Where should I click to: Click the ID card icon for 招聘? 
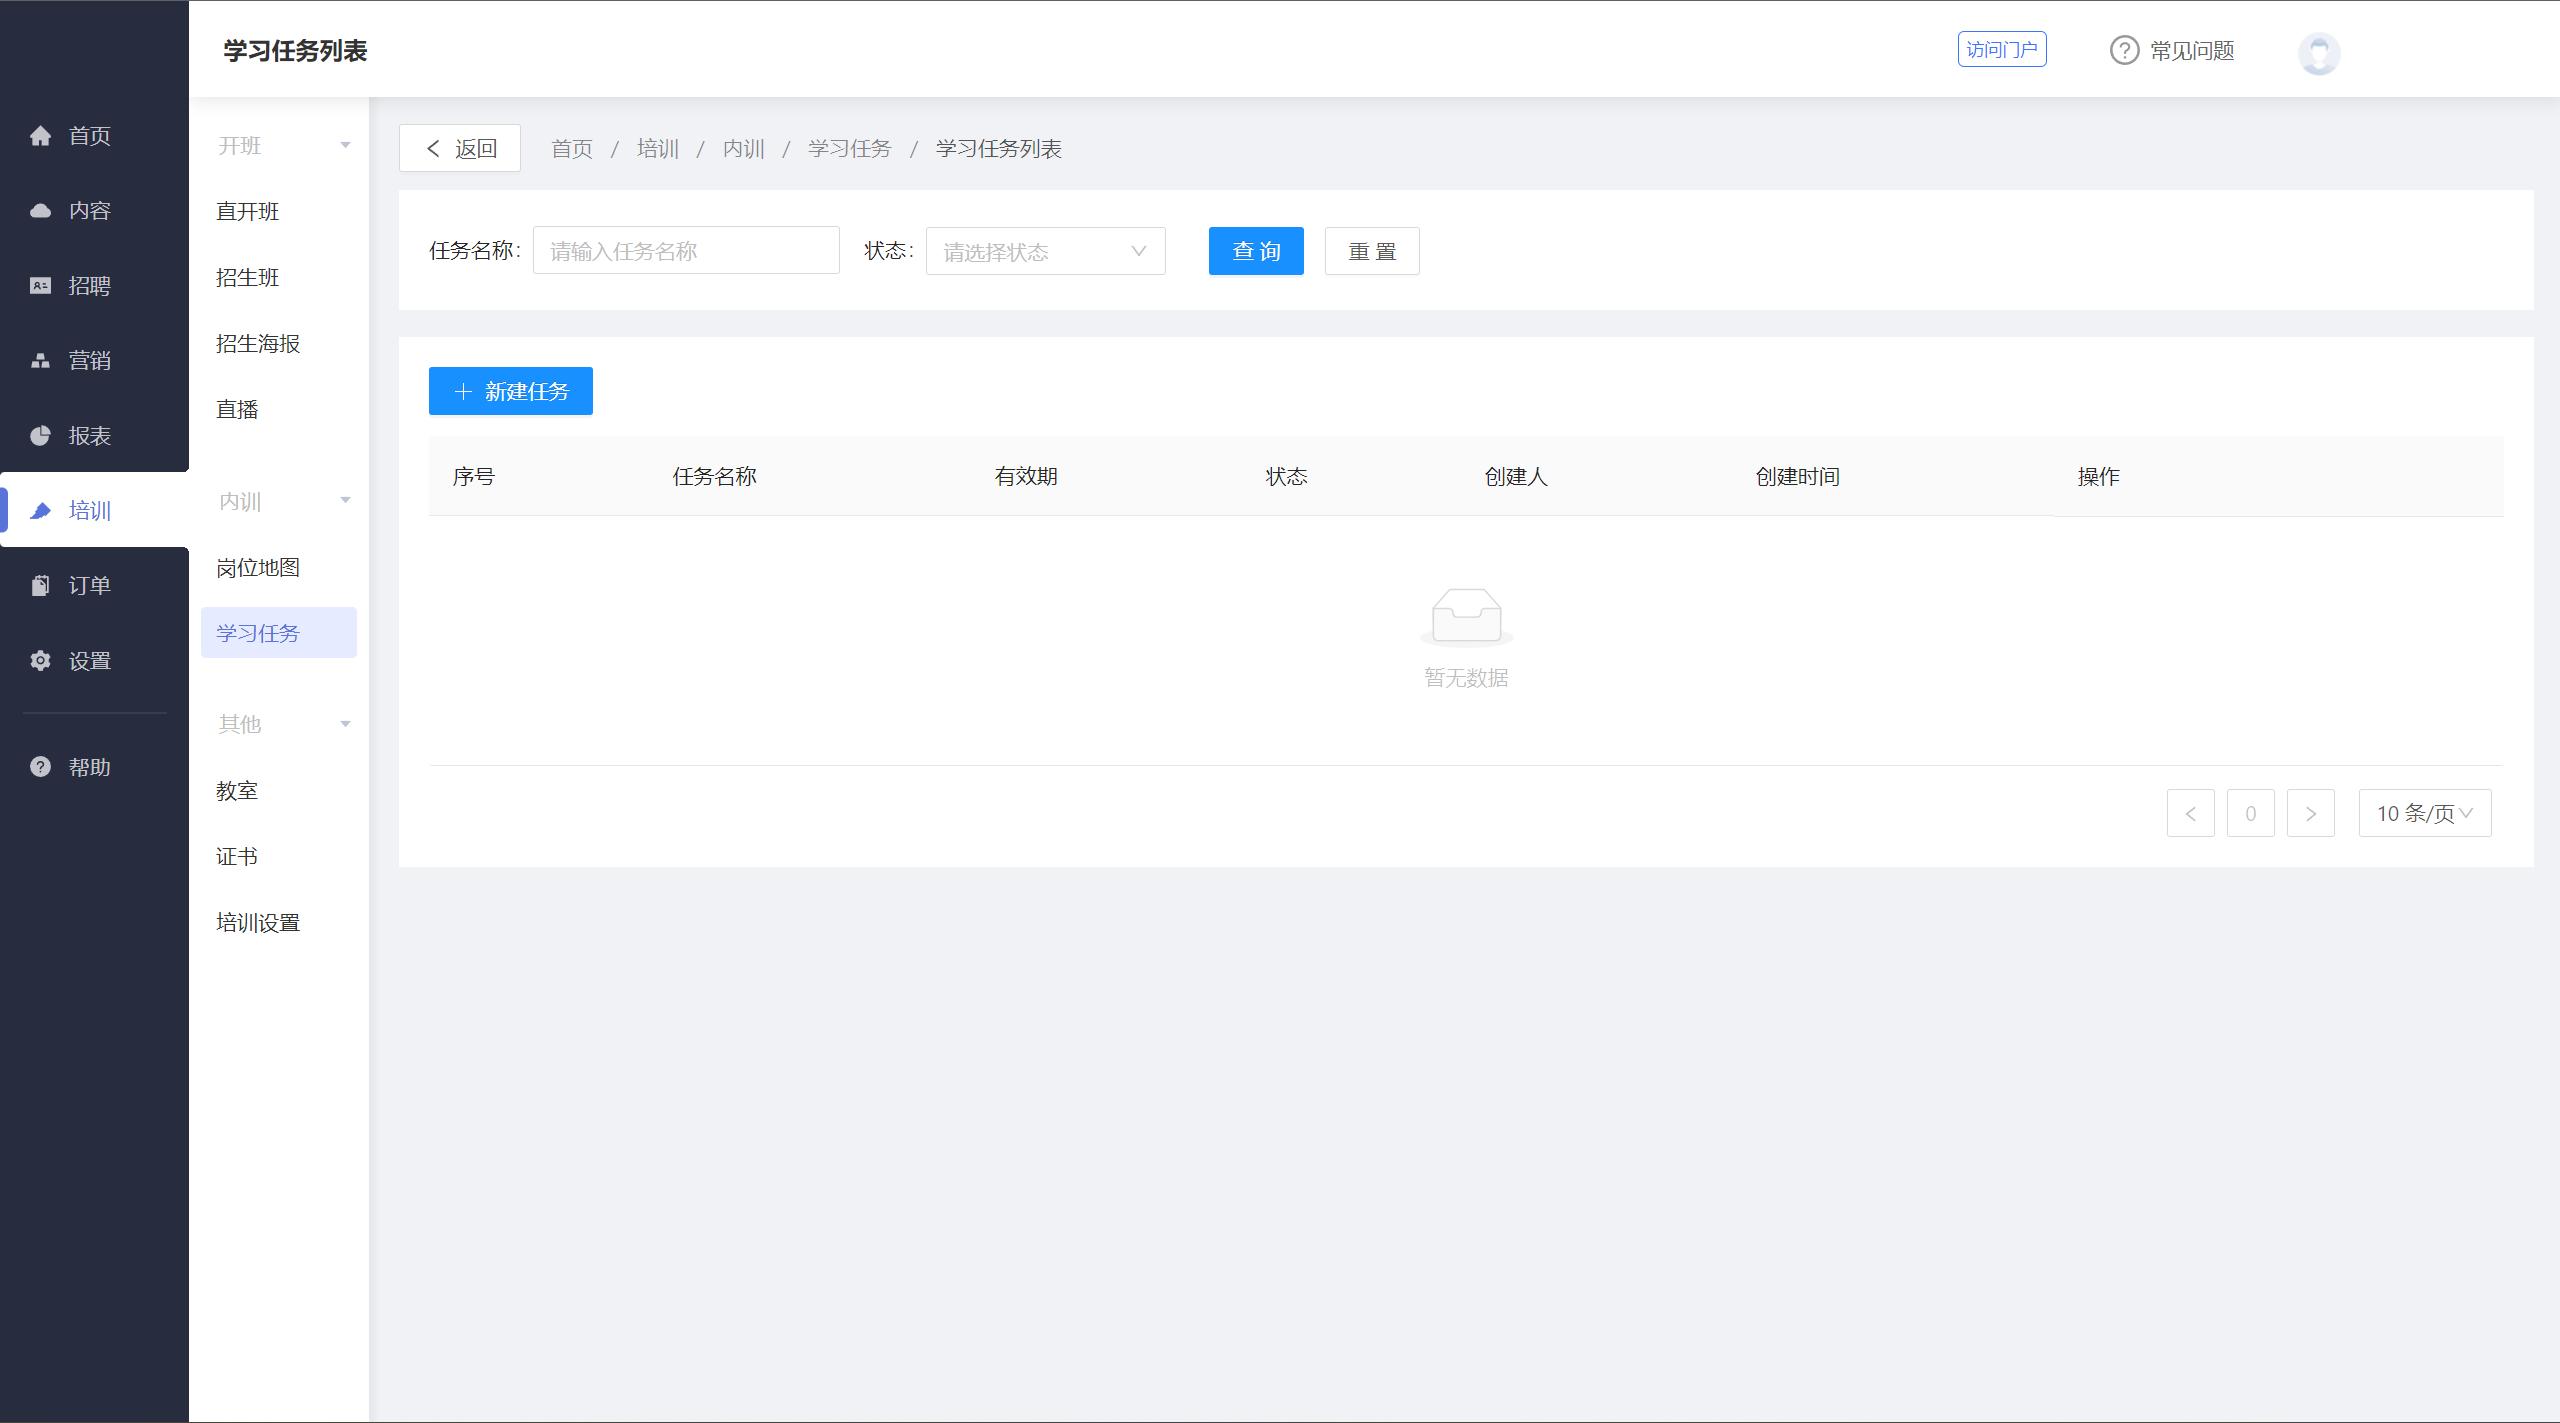pos(40,286)
